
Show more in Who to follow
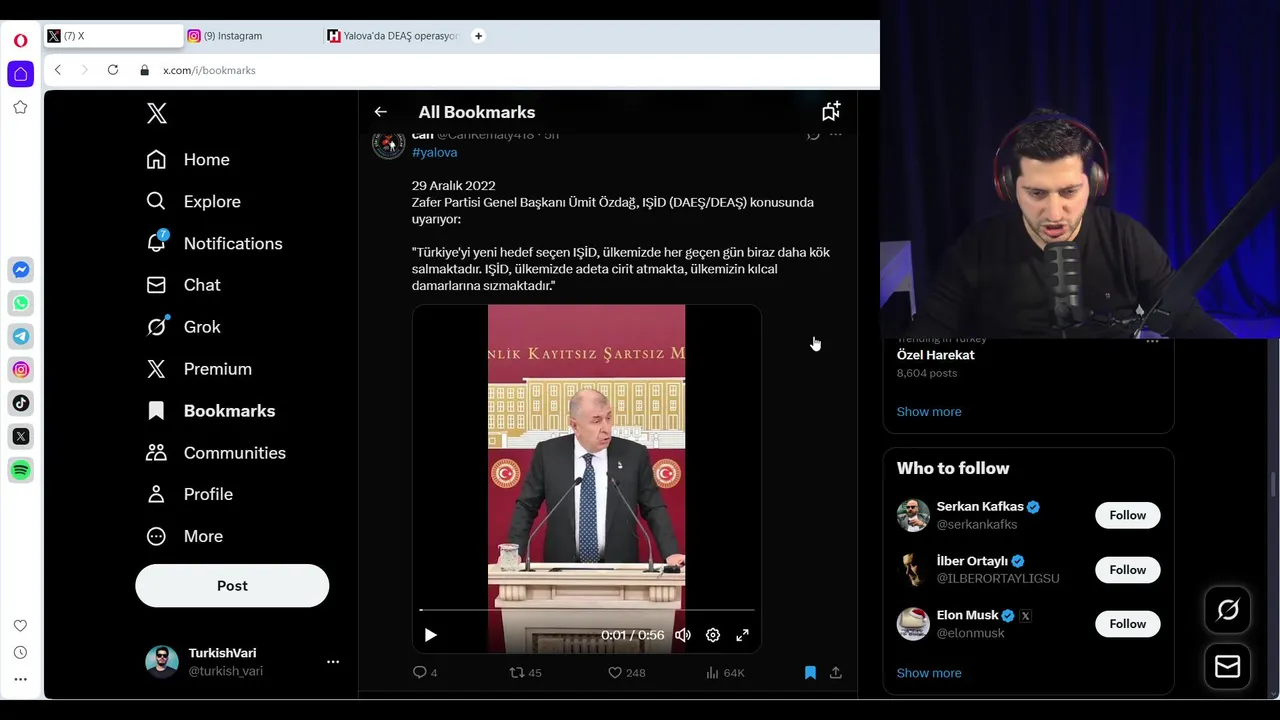[929, 673]
